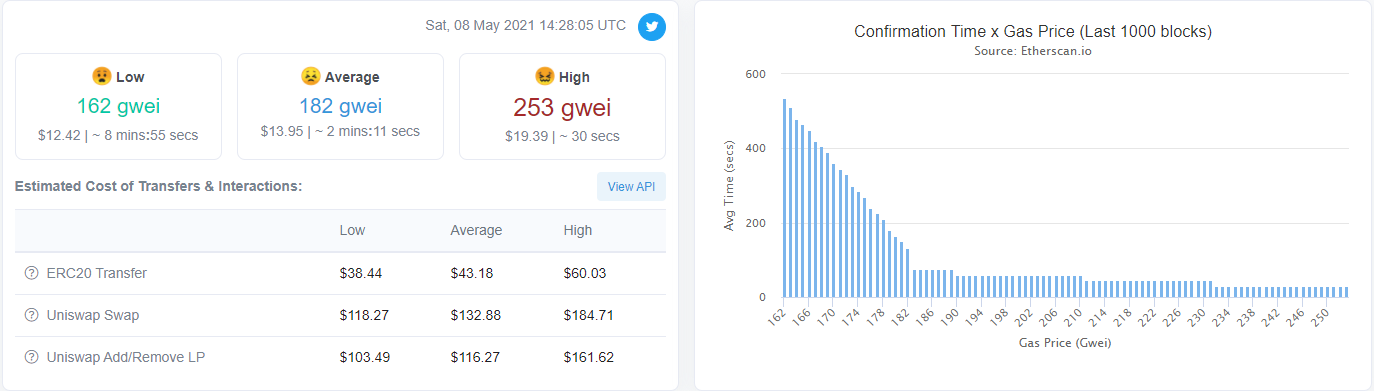The width and height of the screenshot is (1374, 391).
Task: Click the emoji in the Average gas card
Action: click(310, 76)
